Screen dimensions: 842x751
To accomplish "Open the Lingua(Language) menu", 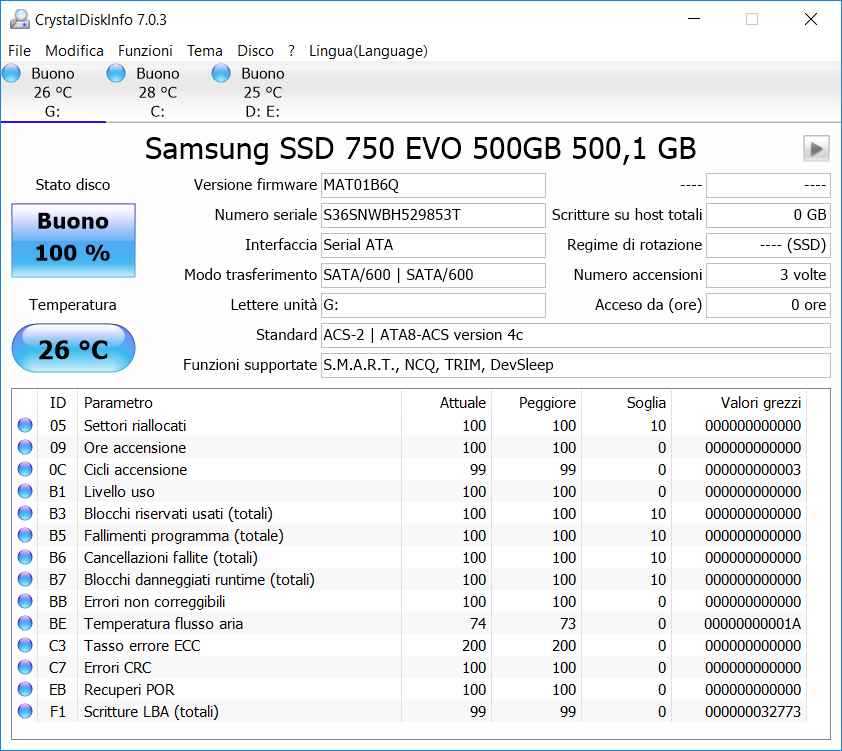I will coord(368,51).
